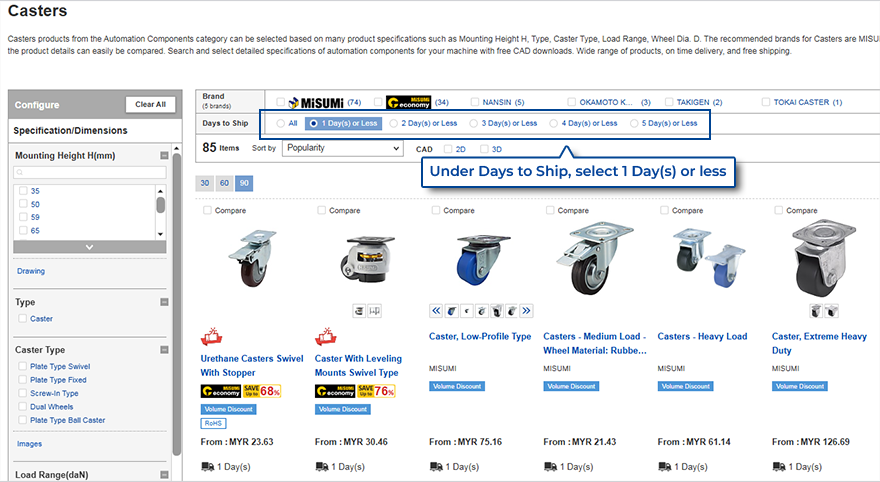Open the Caster, Extreme Heavy Duty product link

coord(819,343)
